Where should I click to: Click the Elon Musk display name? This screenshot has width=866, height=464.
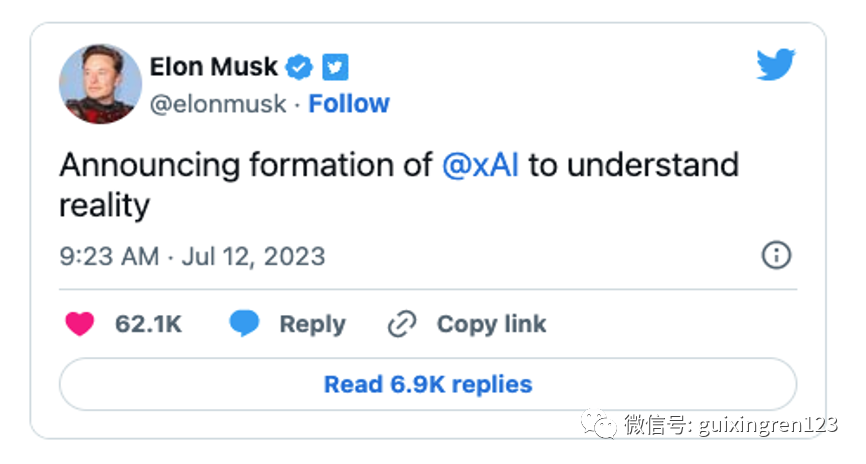tap(213, 67)
